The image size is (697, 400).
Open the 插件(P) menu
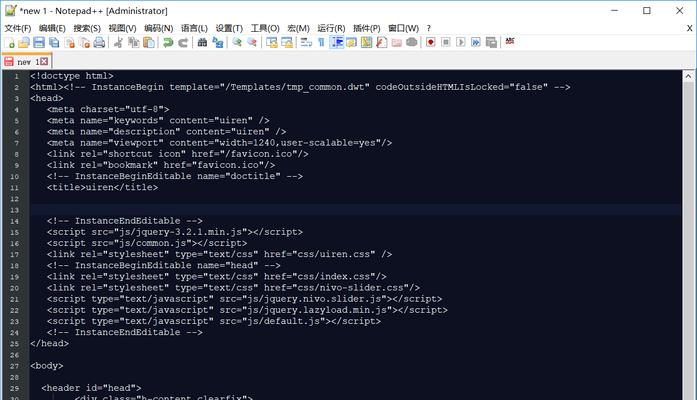pyautogui.click(x=367, y=28)
